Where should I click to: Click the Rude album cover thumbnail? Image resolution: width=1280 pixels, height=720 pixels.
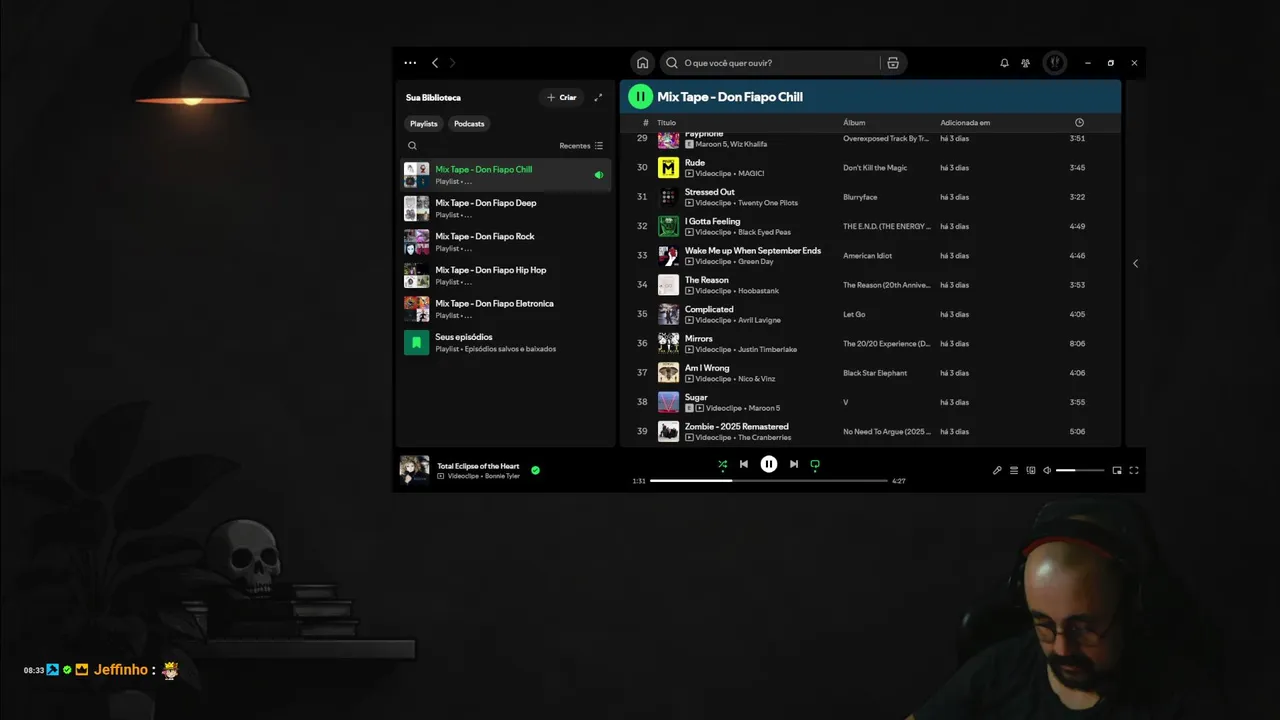(x=668, y=167)
